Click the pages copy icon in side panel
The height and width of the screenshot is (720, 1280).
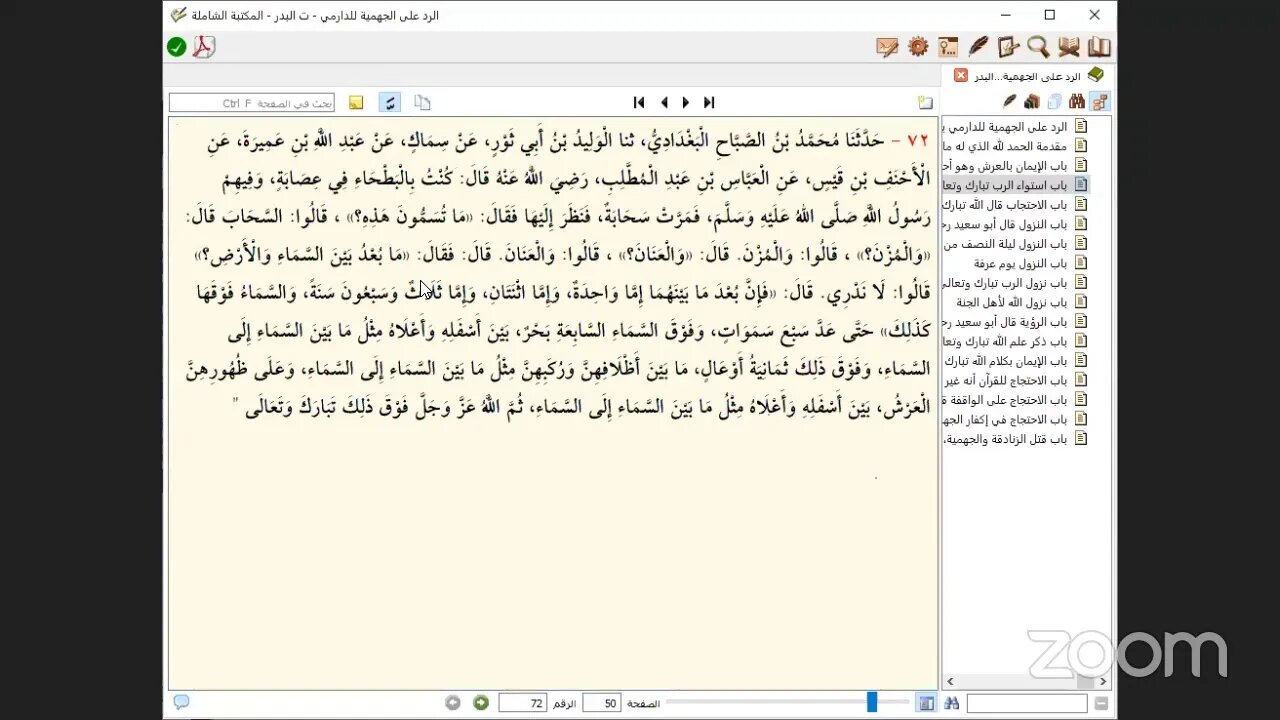[x=1054, y=101]
